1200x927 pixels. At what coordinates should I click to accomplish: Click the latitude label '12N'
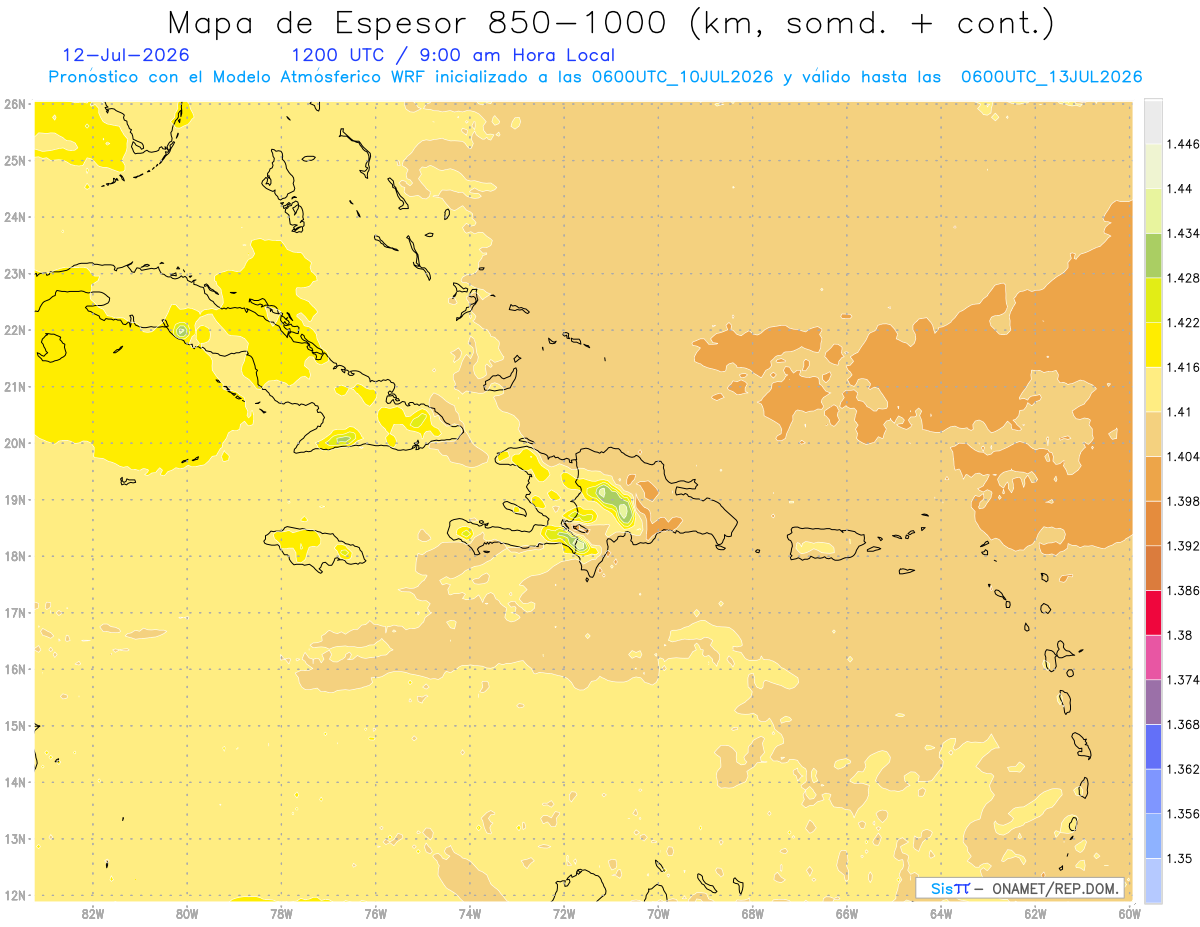coord(14,895)
